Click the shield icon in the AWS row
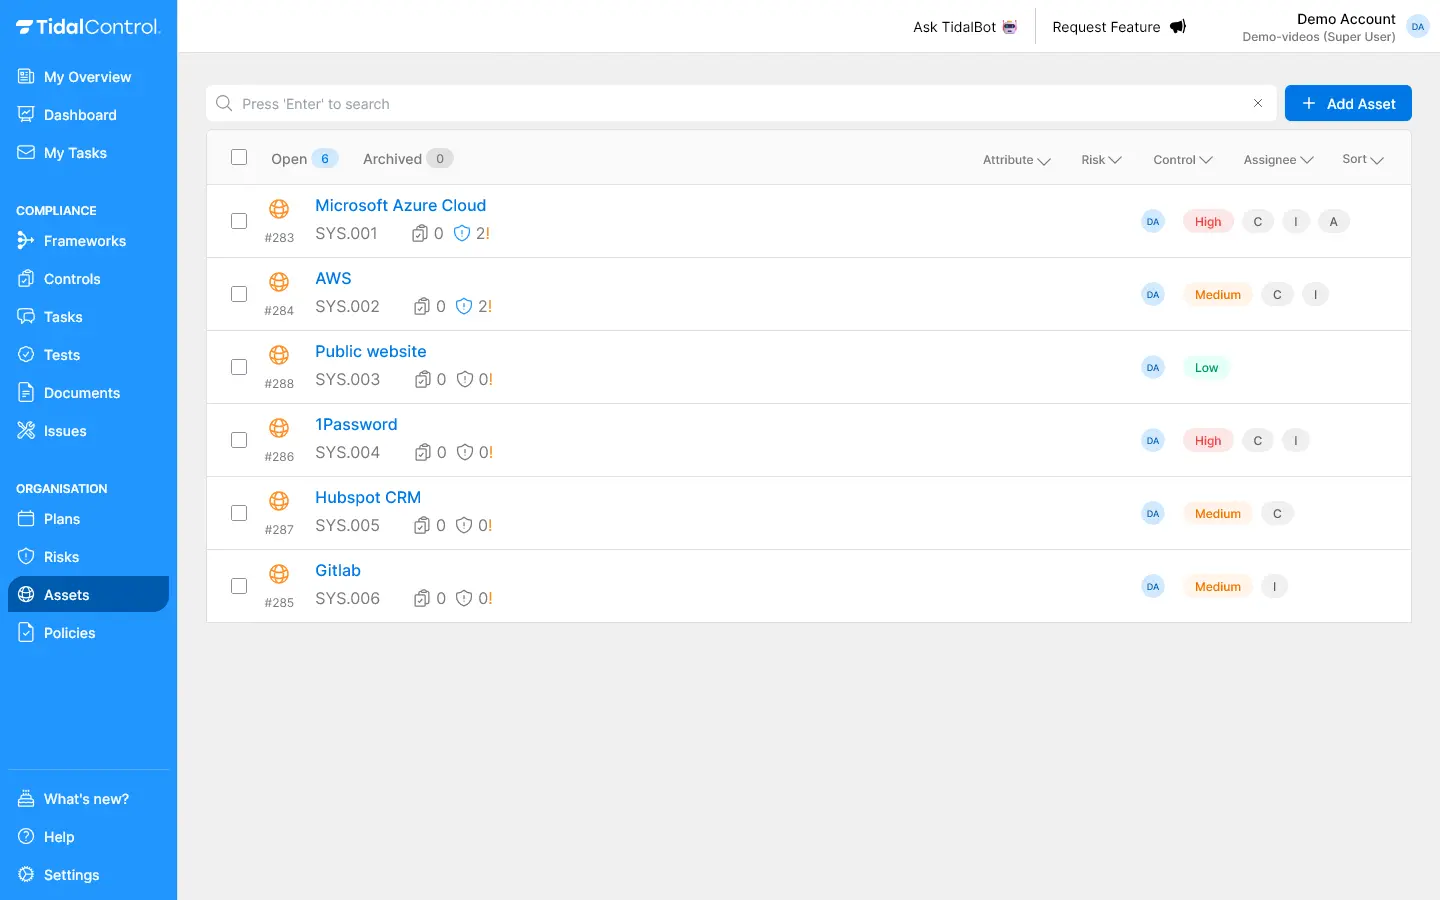The width and height of the screenshot is (1440, 900). pos(464,307)
